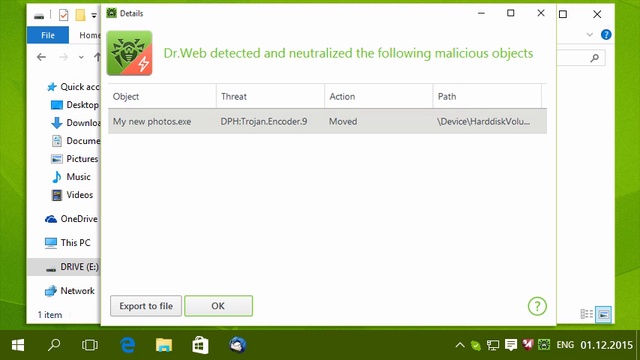Screen dimensions: 640x360
Task: Click the \Device\HarddiskVolu... path cell
Action: click(x=483, y=121)
